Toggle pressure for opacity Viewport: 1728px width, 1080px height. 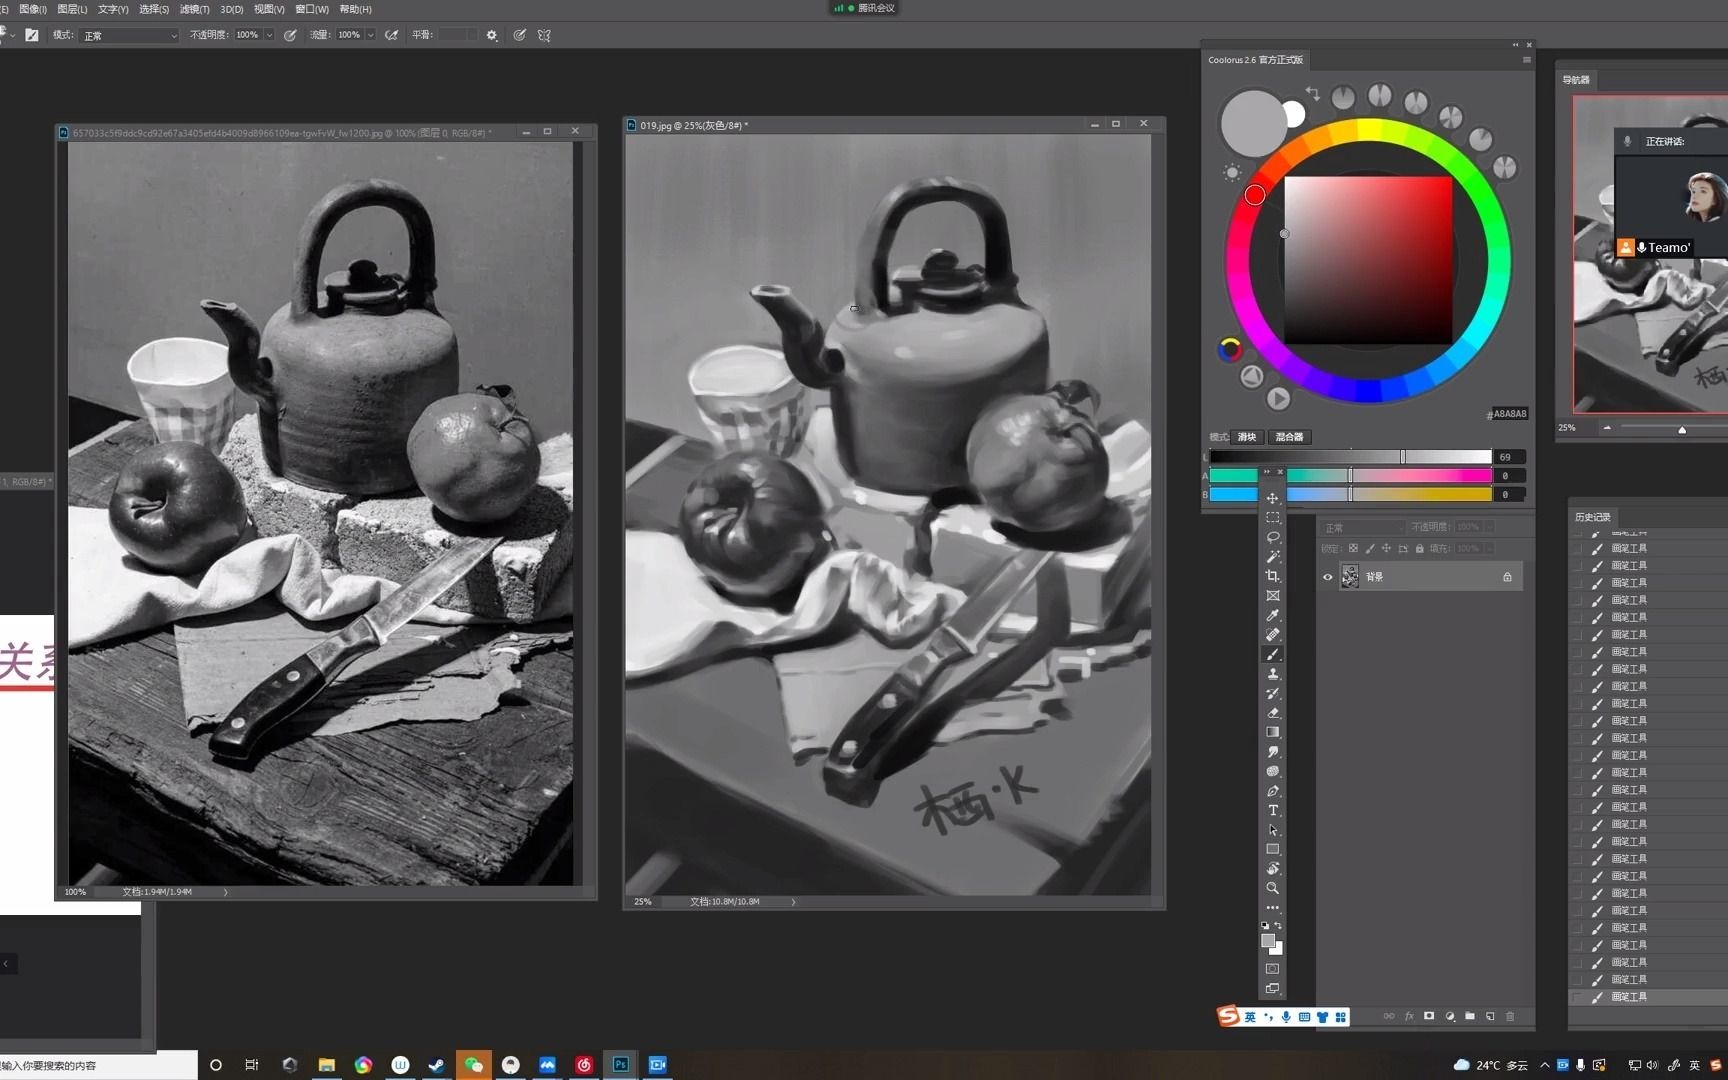[290, 35]
